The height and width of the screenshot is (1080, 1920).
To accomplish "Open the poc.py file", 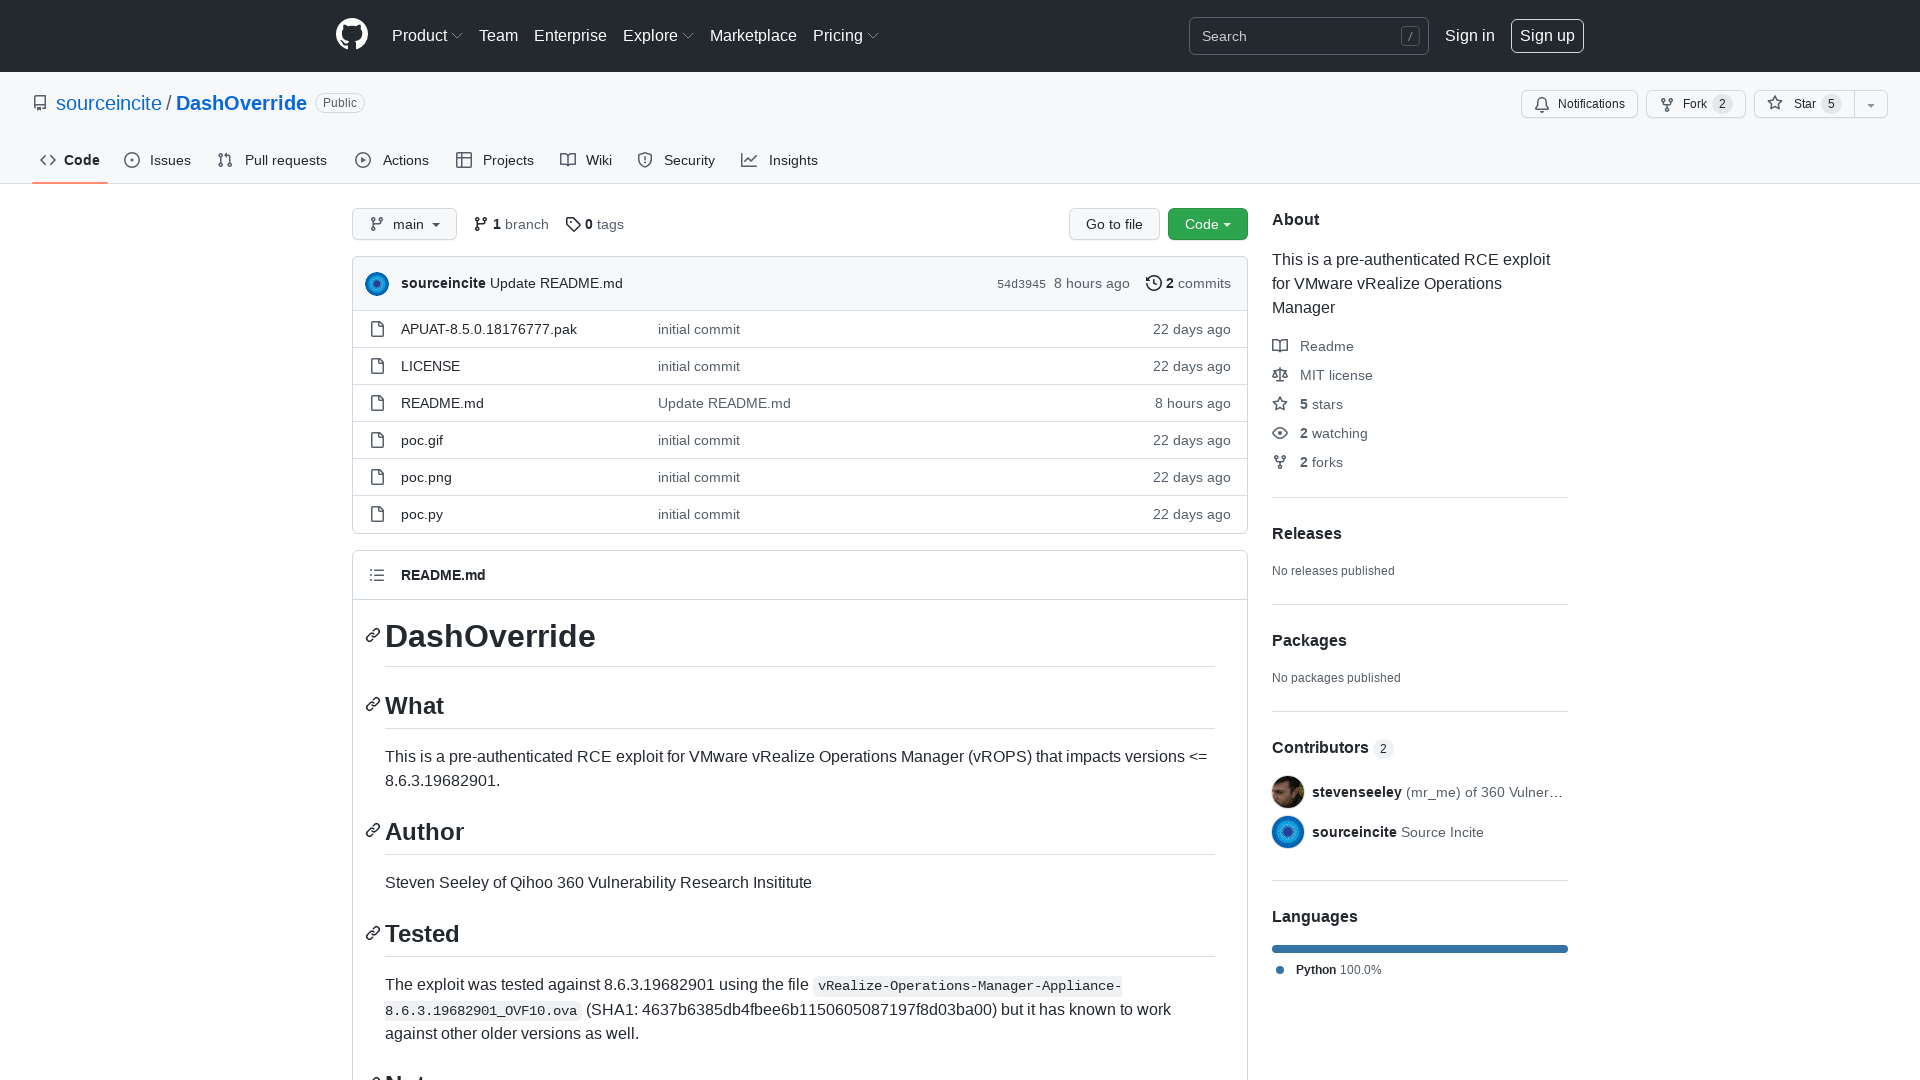I will click(421, 514).
